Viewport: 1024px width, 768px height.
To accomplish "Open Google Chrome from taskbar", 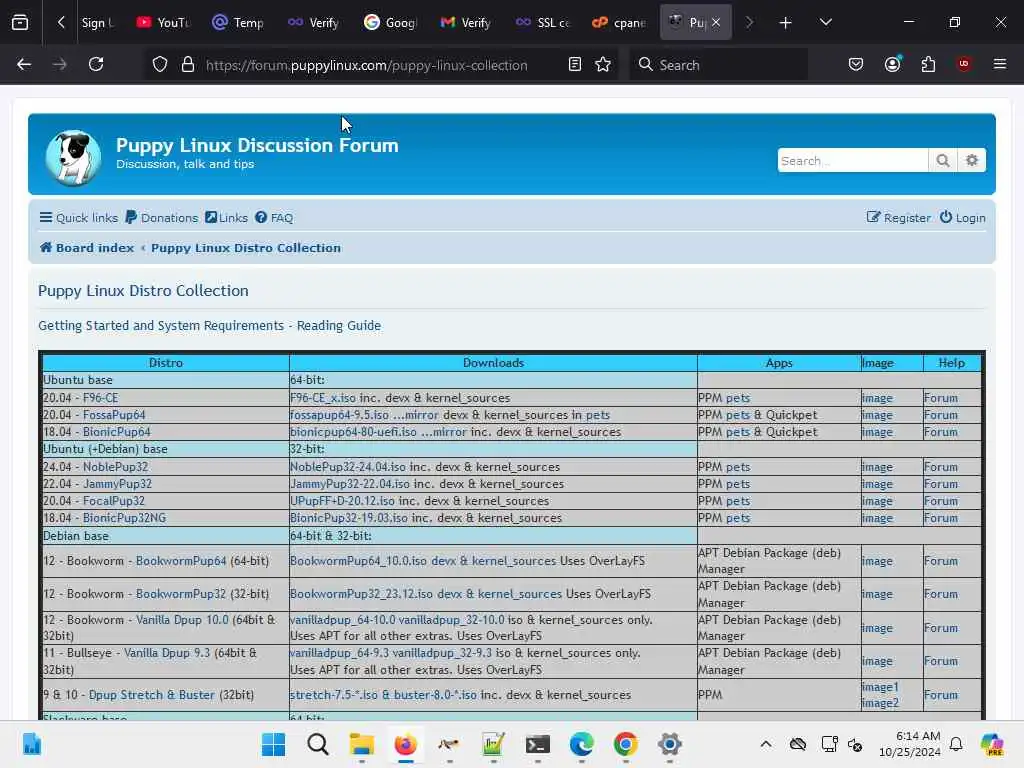I will point(626,744).
